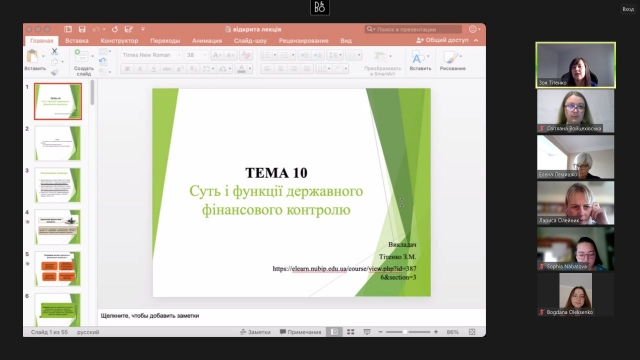The width and height of the screenshot is (640, 360).
Task: Open the Слайд-шоу tab
Action: click(250, 40)
